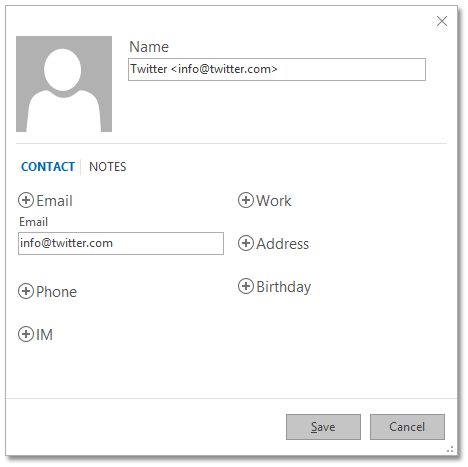Viewport: 468px width, 467px height.
Task: Close the contact card dialog
Action: [442, 21]
